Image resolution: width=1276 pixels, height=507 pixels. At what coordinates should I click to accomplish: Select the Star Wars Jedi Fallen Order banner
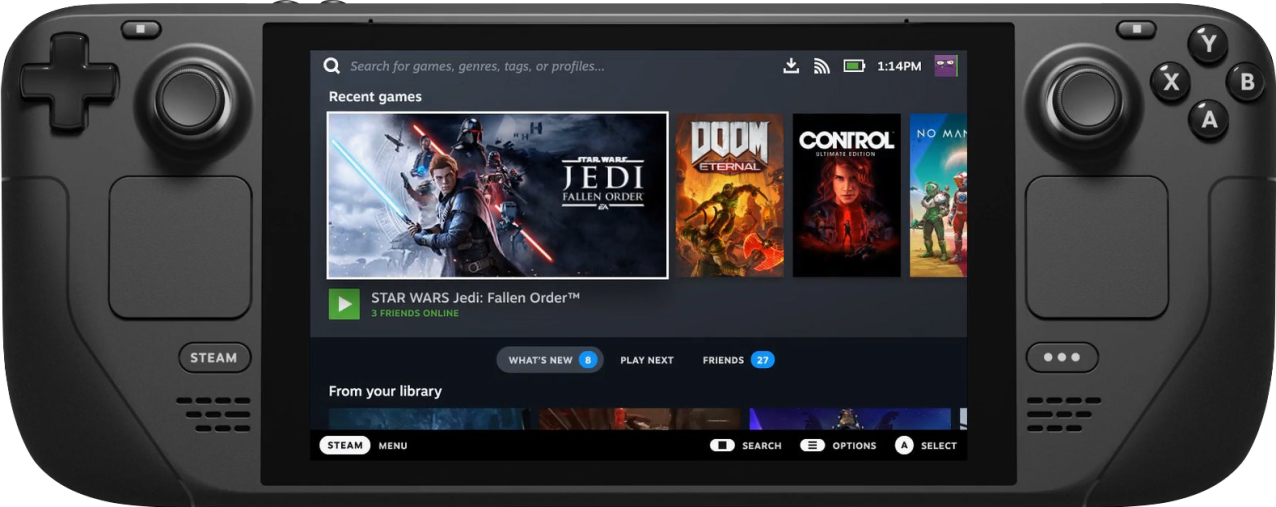click(498, 195)
